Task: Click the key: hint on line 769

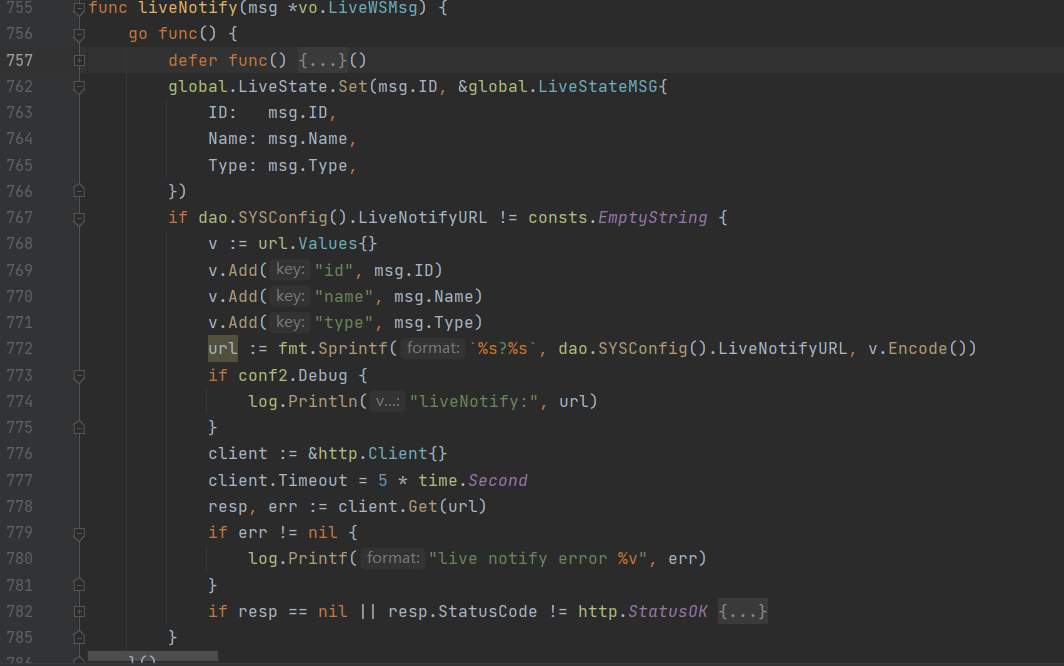Action: coord(290,270)
